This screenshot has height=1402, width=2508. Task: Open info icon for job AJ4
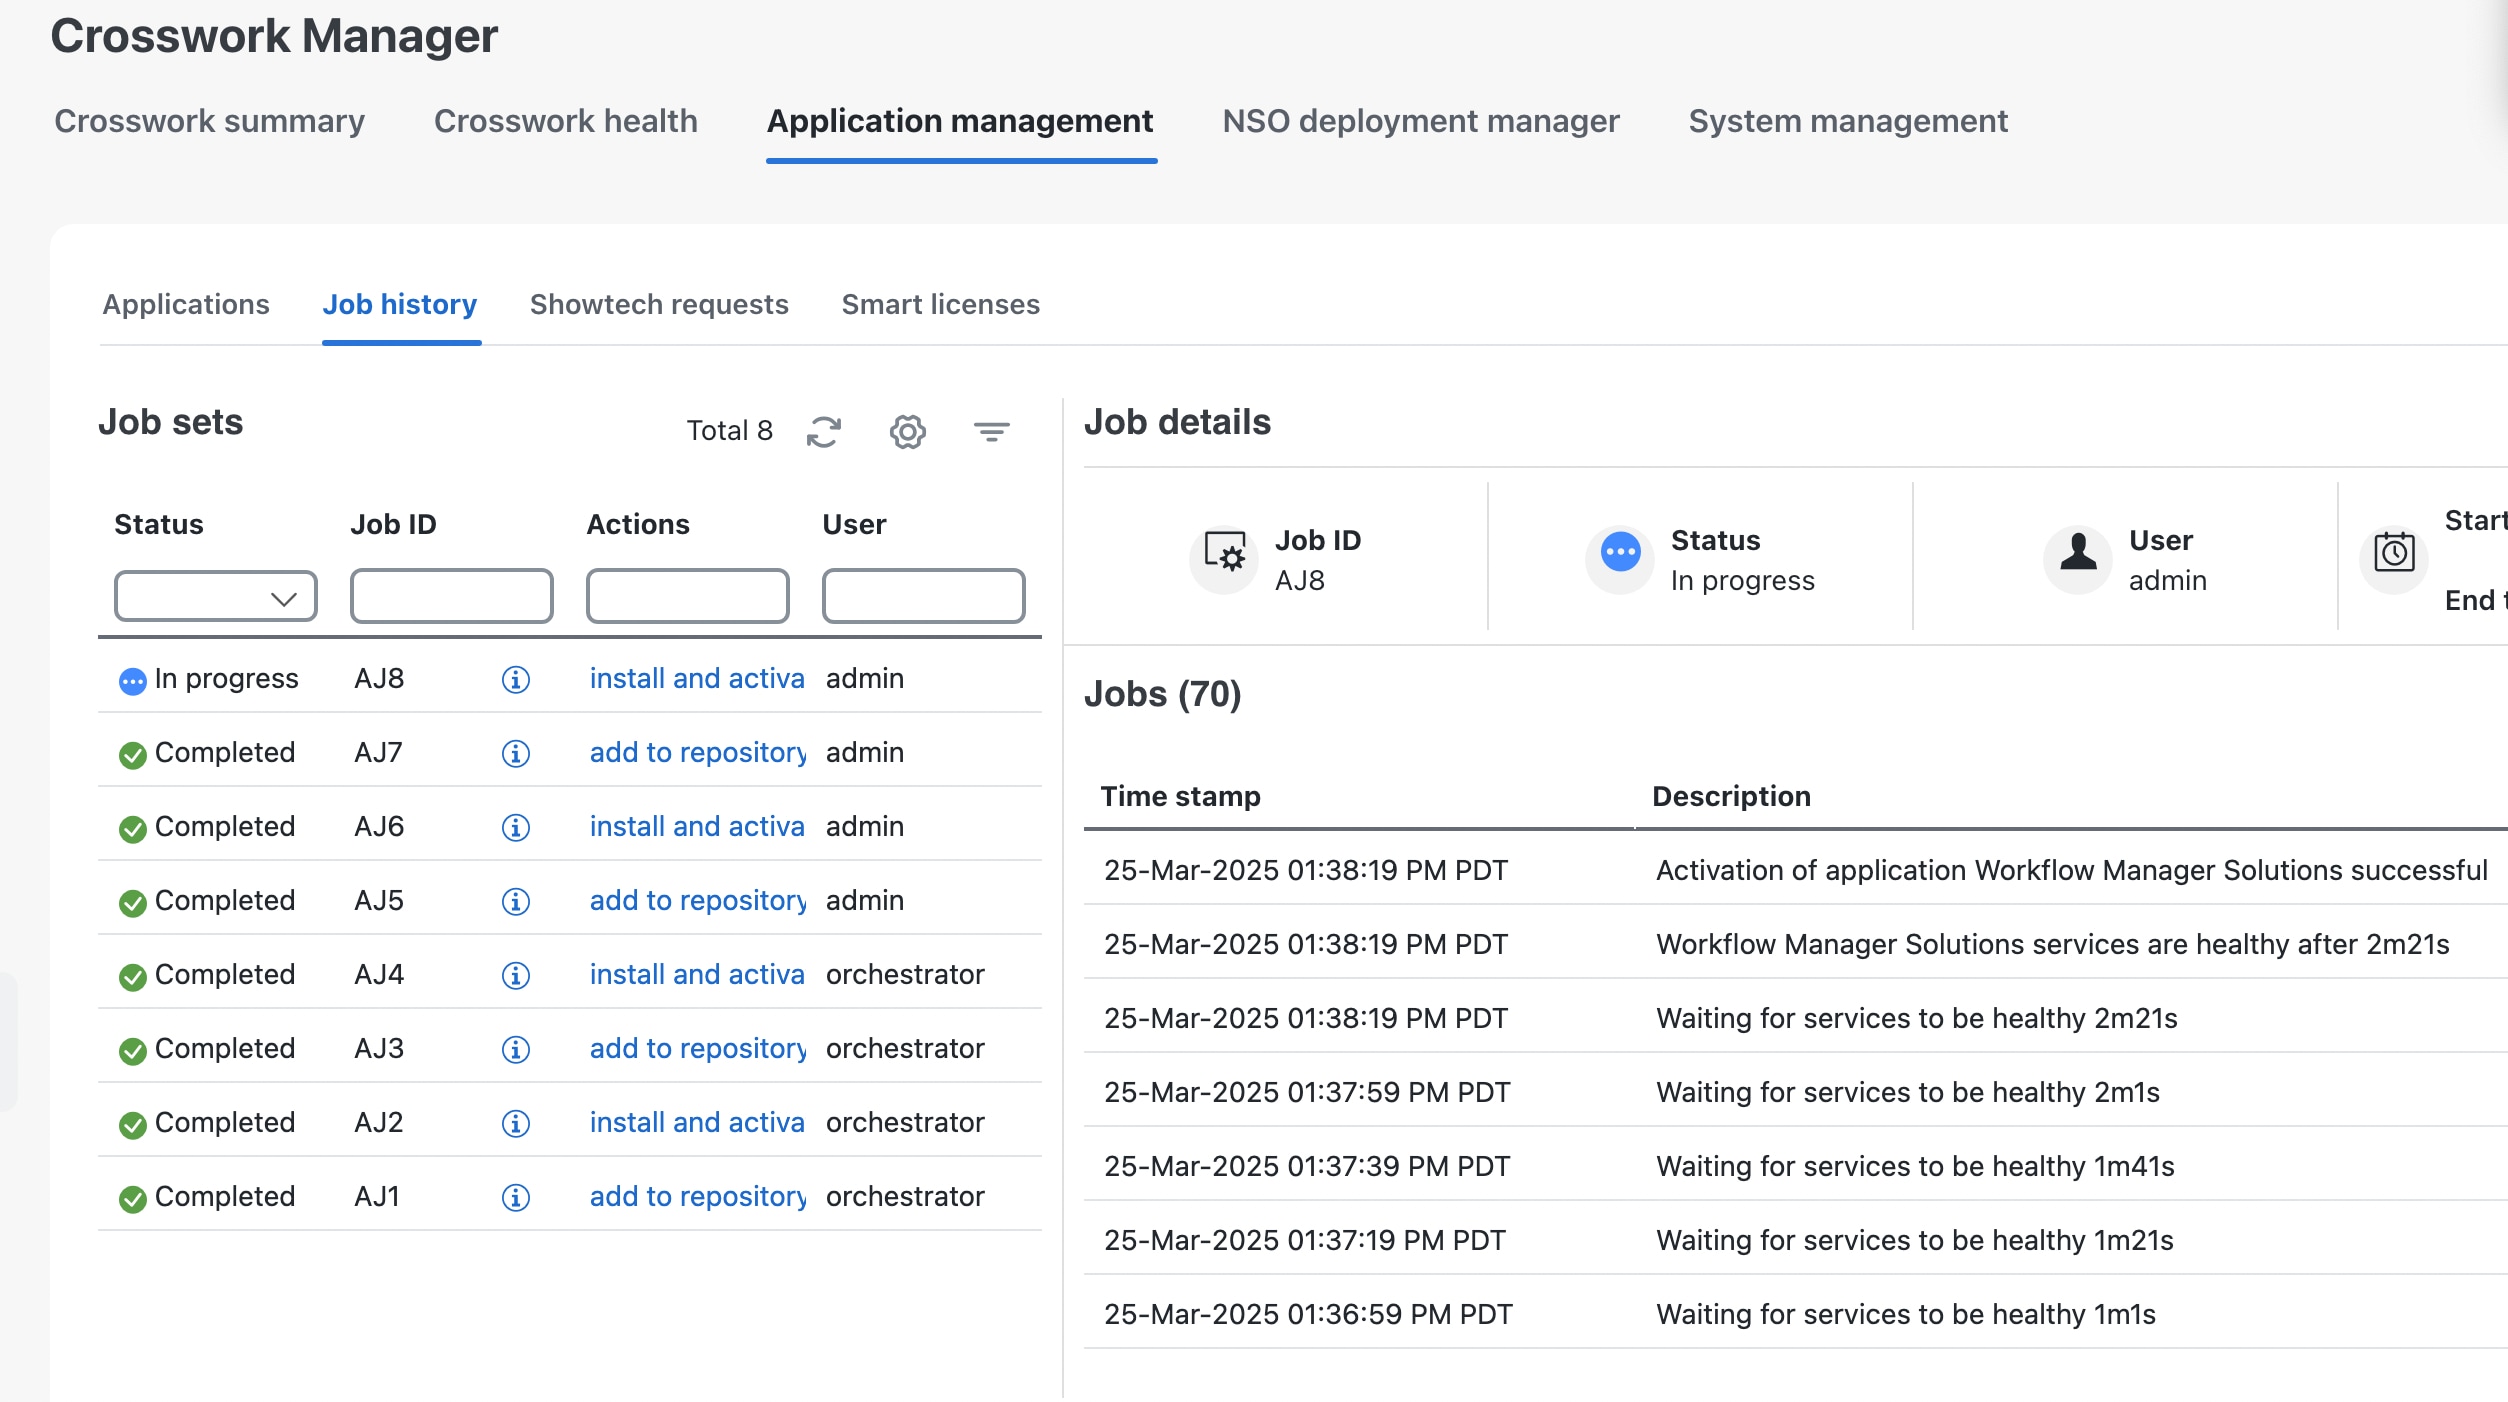516,976
